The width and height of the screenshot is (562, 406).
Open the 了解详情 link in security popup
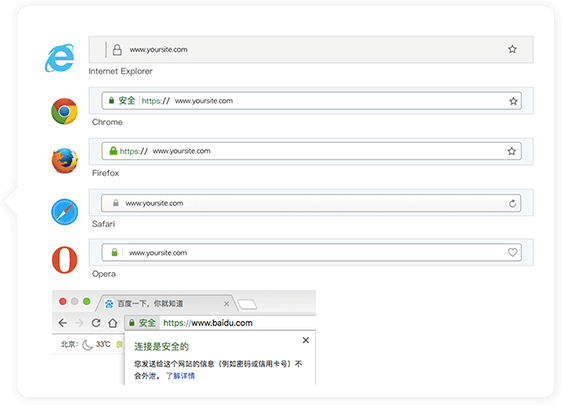[180, 376]
